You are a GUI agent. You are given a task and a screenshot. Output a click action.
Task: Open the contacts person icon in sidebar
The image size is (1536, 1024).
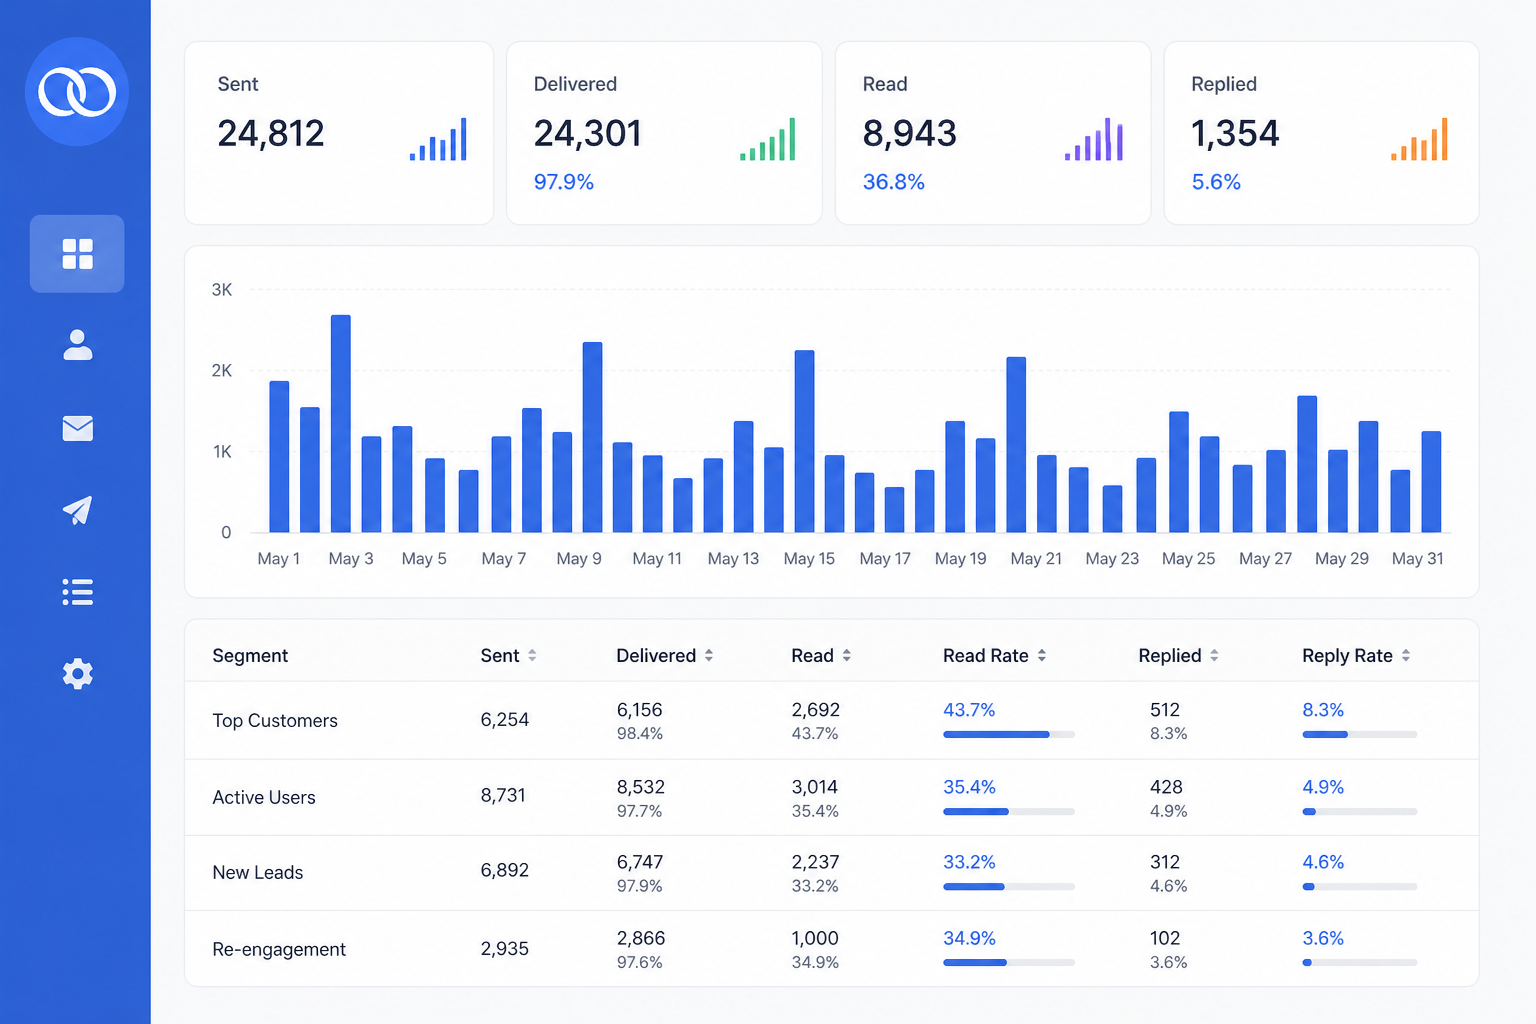pos(77,345)
